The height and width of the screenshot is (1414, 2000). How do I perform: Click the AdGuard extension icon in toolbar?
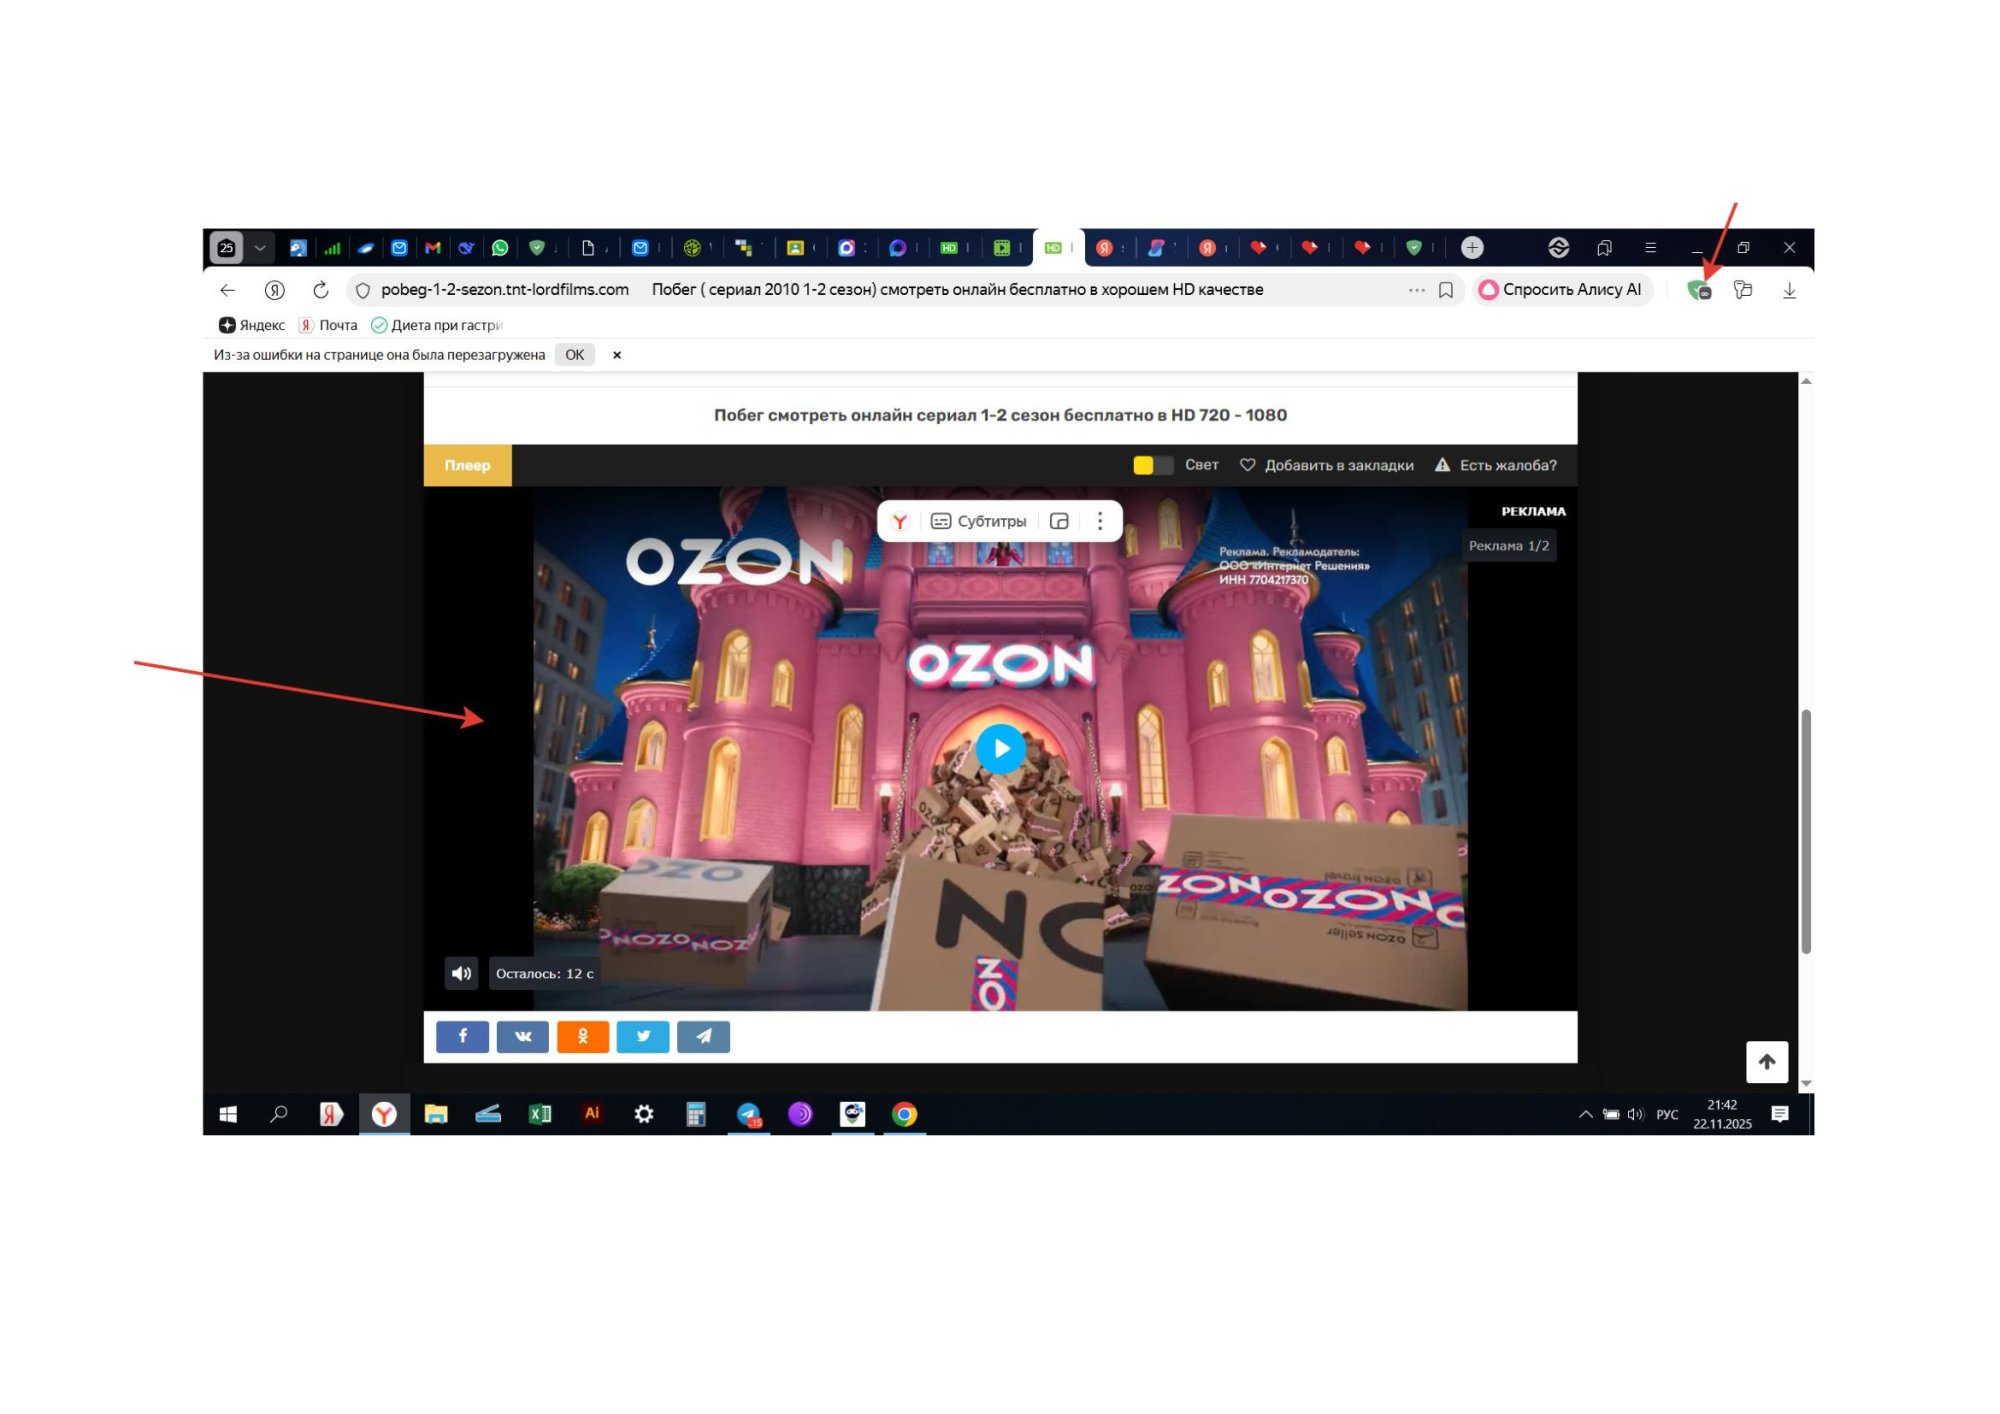click(1698, 290)
